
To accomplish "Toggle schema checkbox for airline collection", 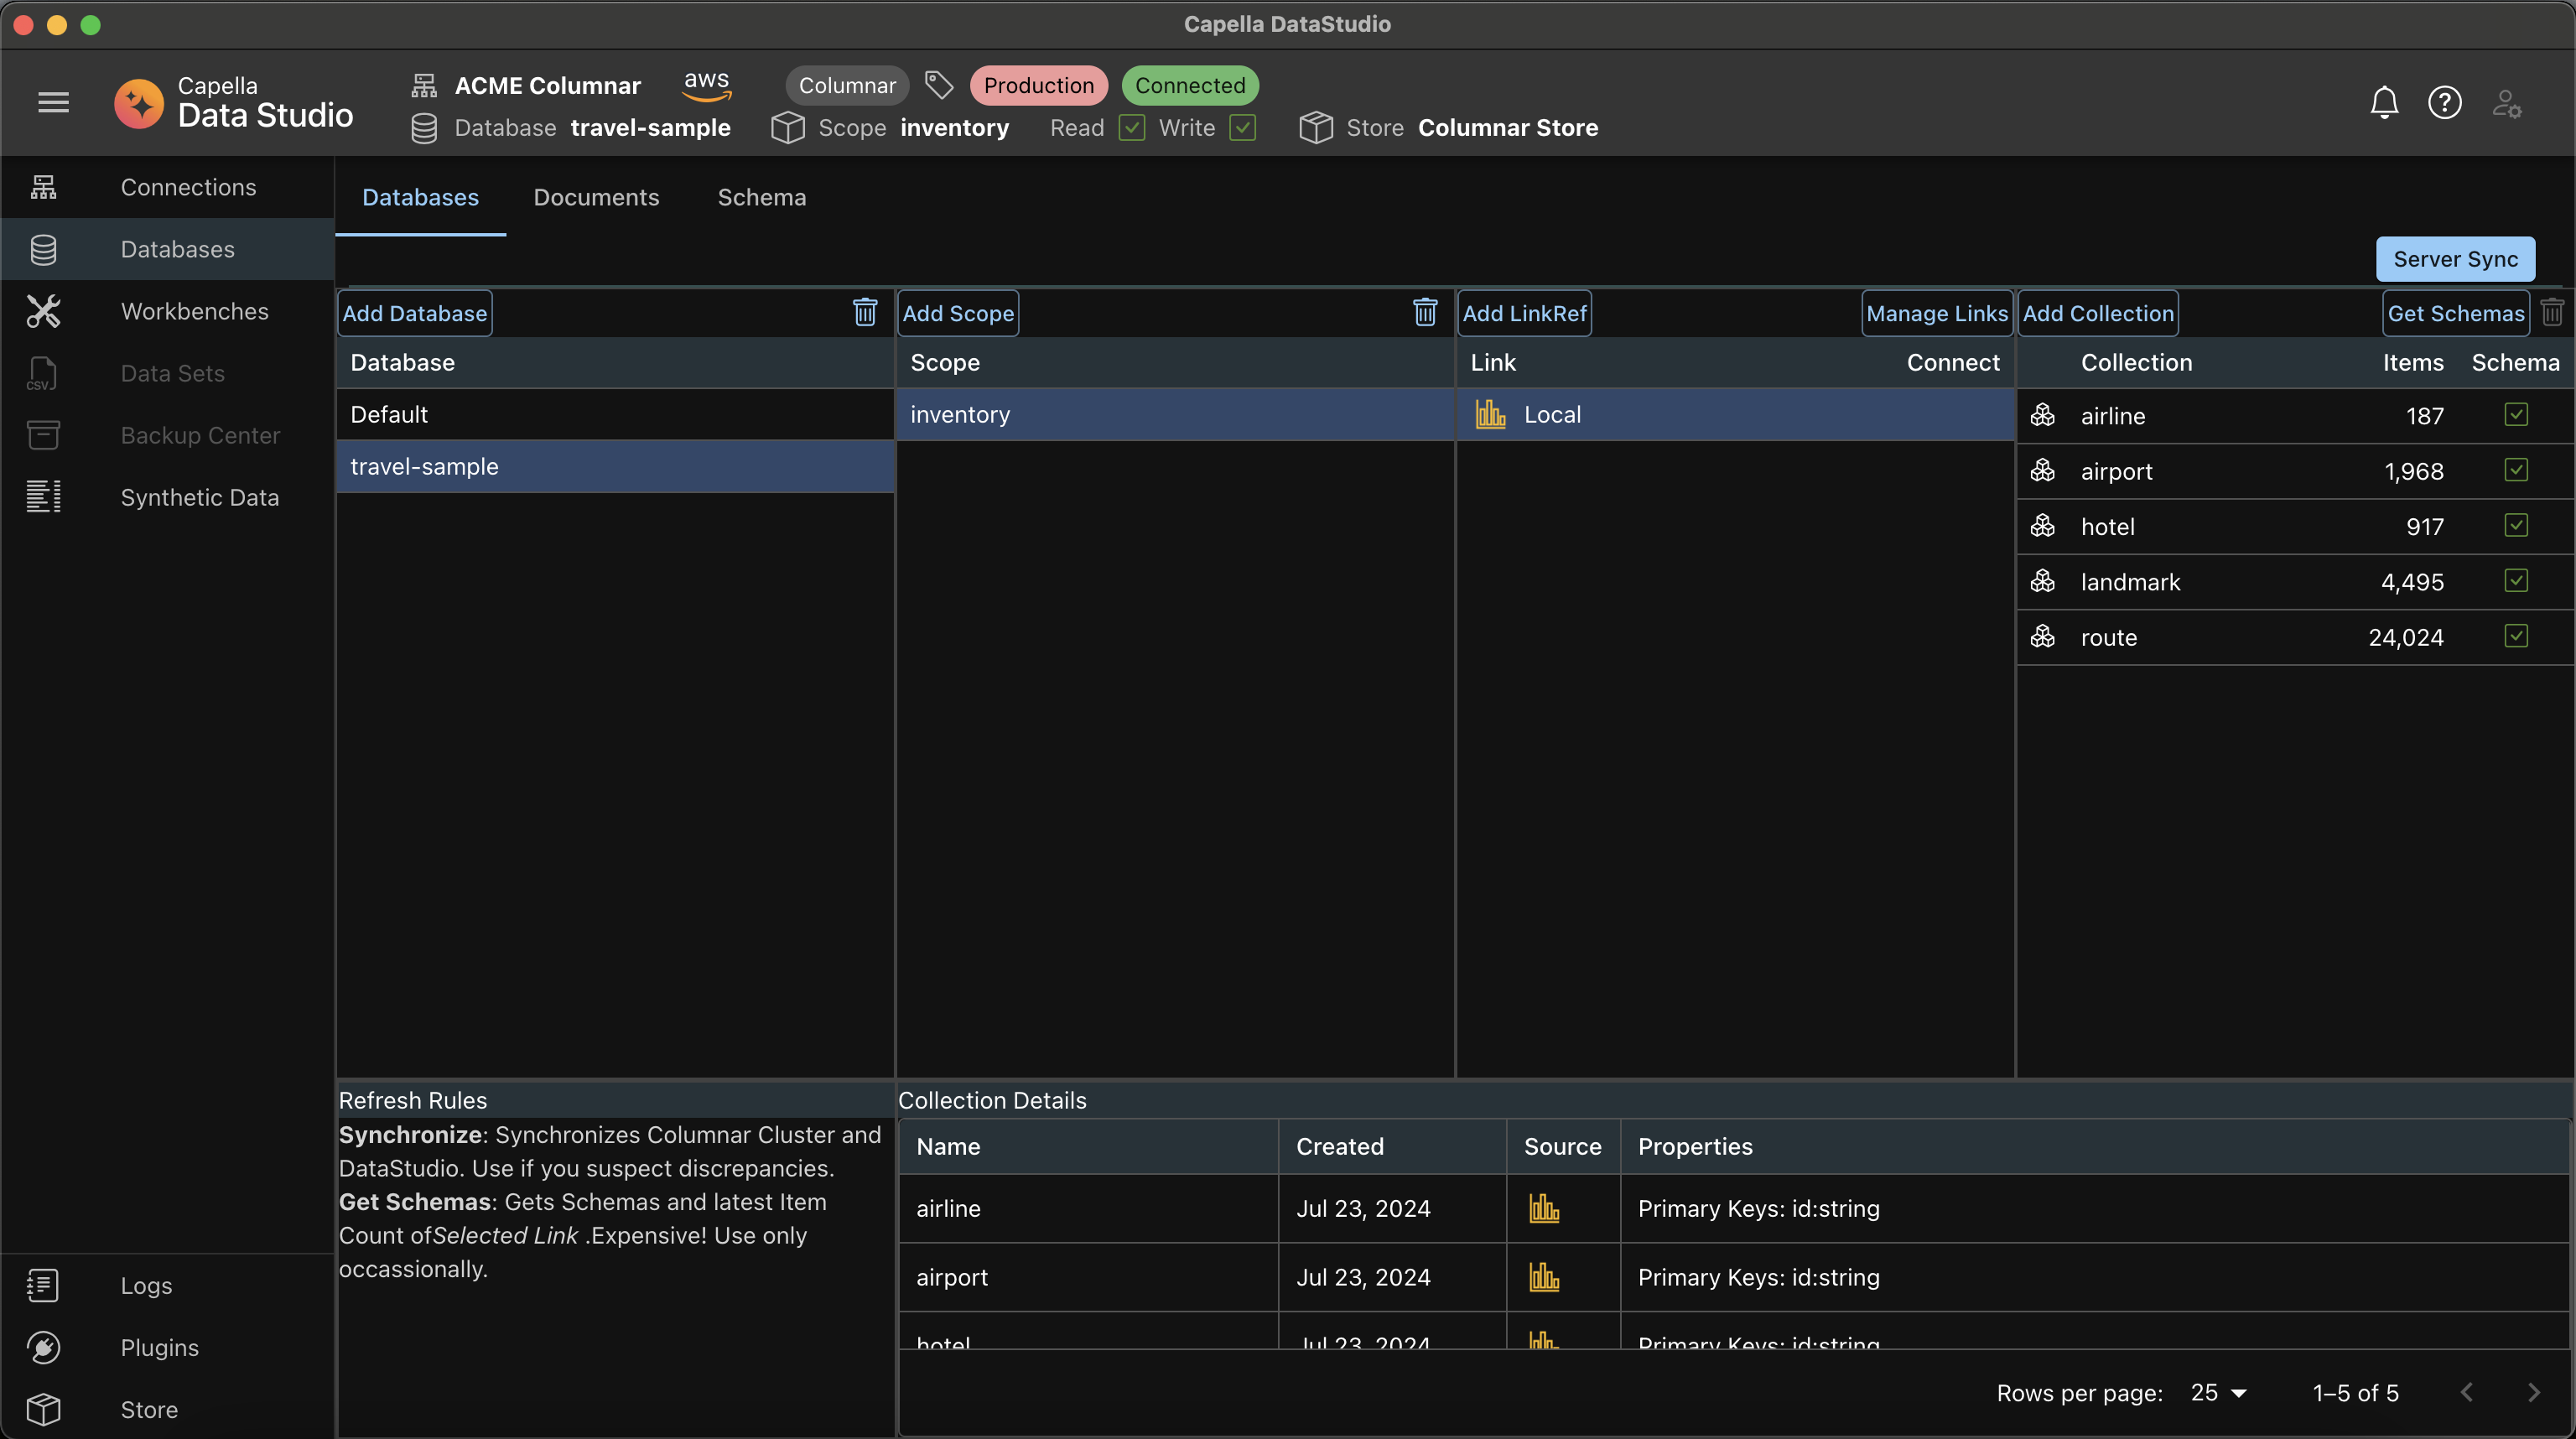I will (2516, 414).
